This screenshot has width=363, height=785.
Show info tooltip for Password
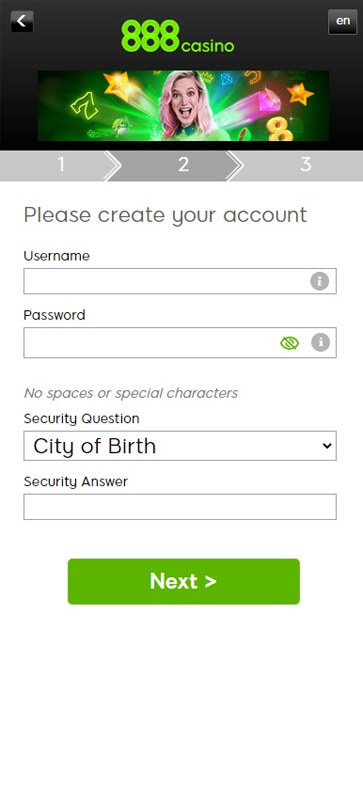tap(320, 343)
